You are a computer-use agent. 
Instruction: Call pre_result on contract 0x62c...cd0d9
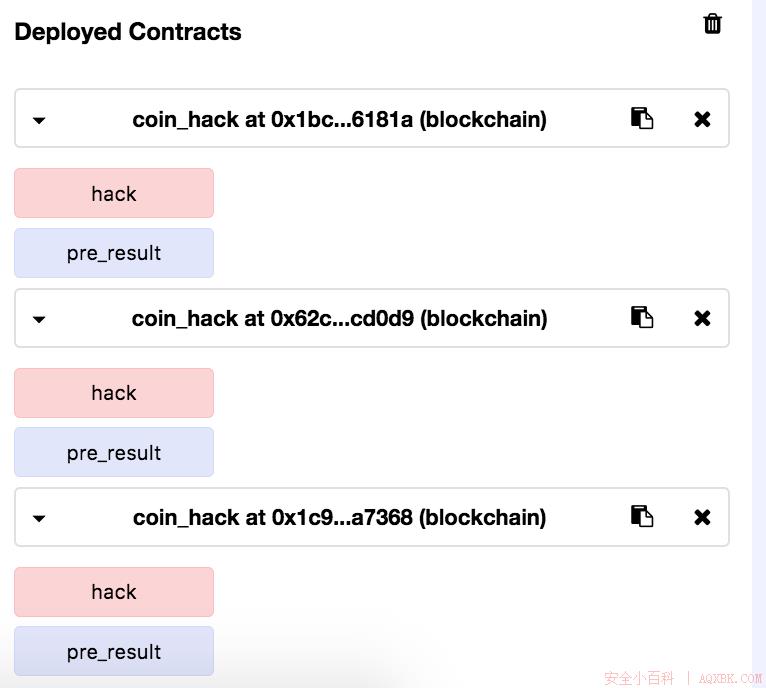tap(114, 452)
